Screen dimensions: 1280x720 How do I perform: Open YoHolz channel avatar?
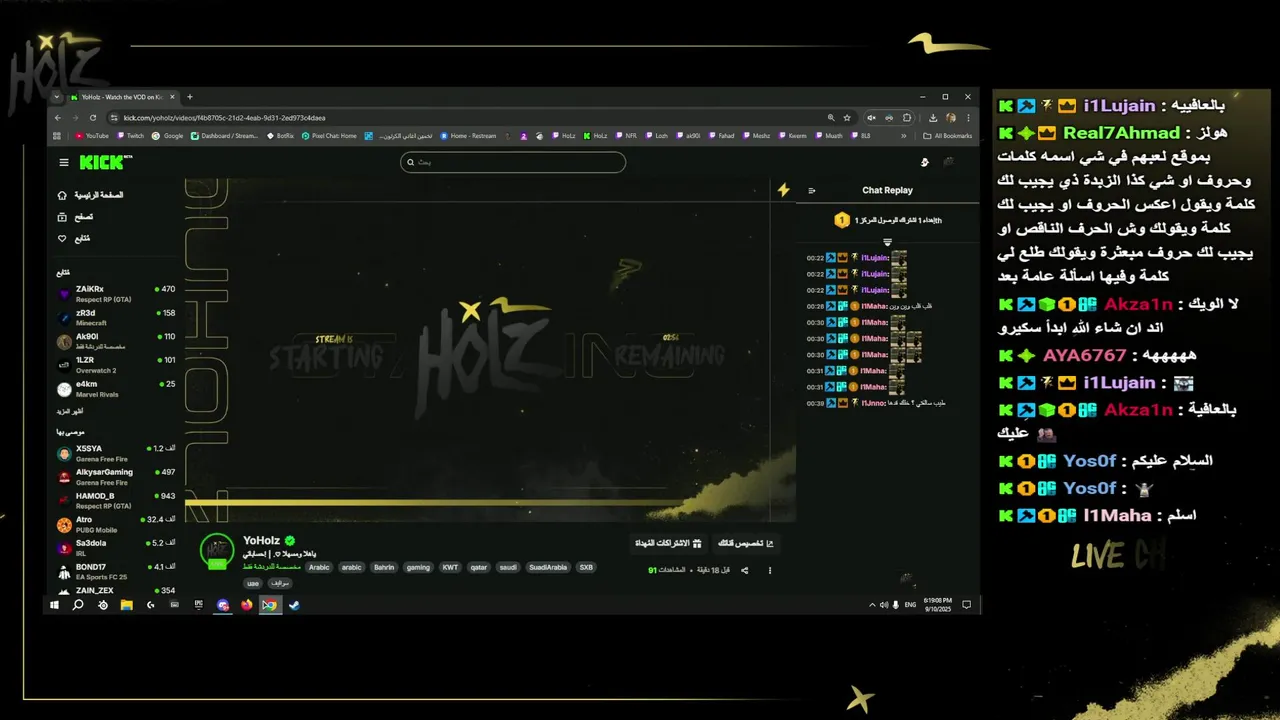[217, 551]
